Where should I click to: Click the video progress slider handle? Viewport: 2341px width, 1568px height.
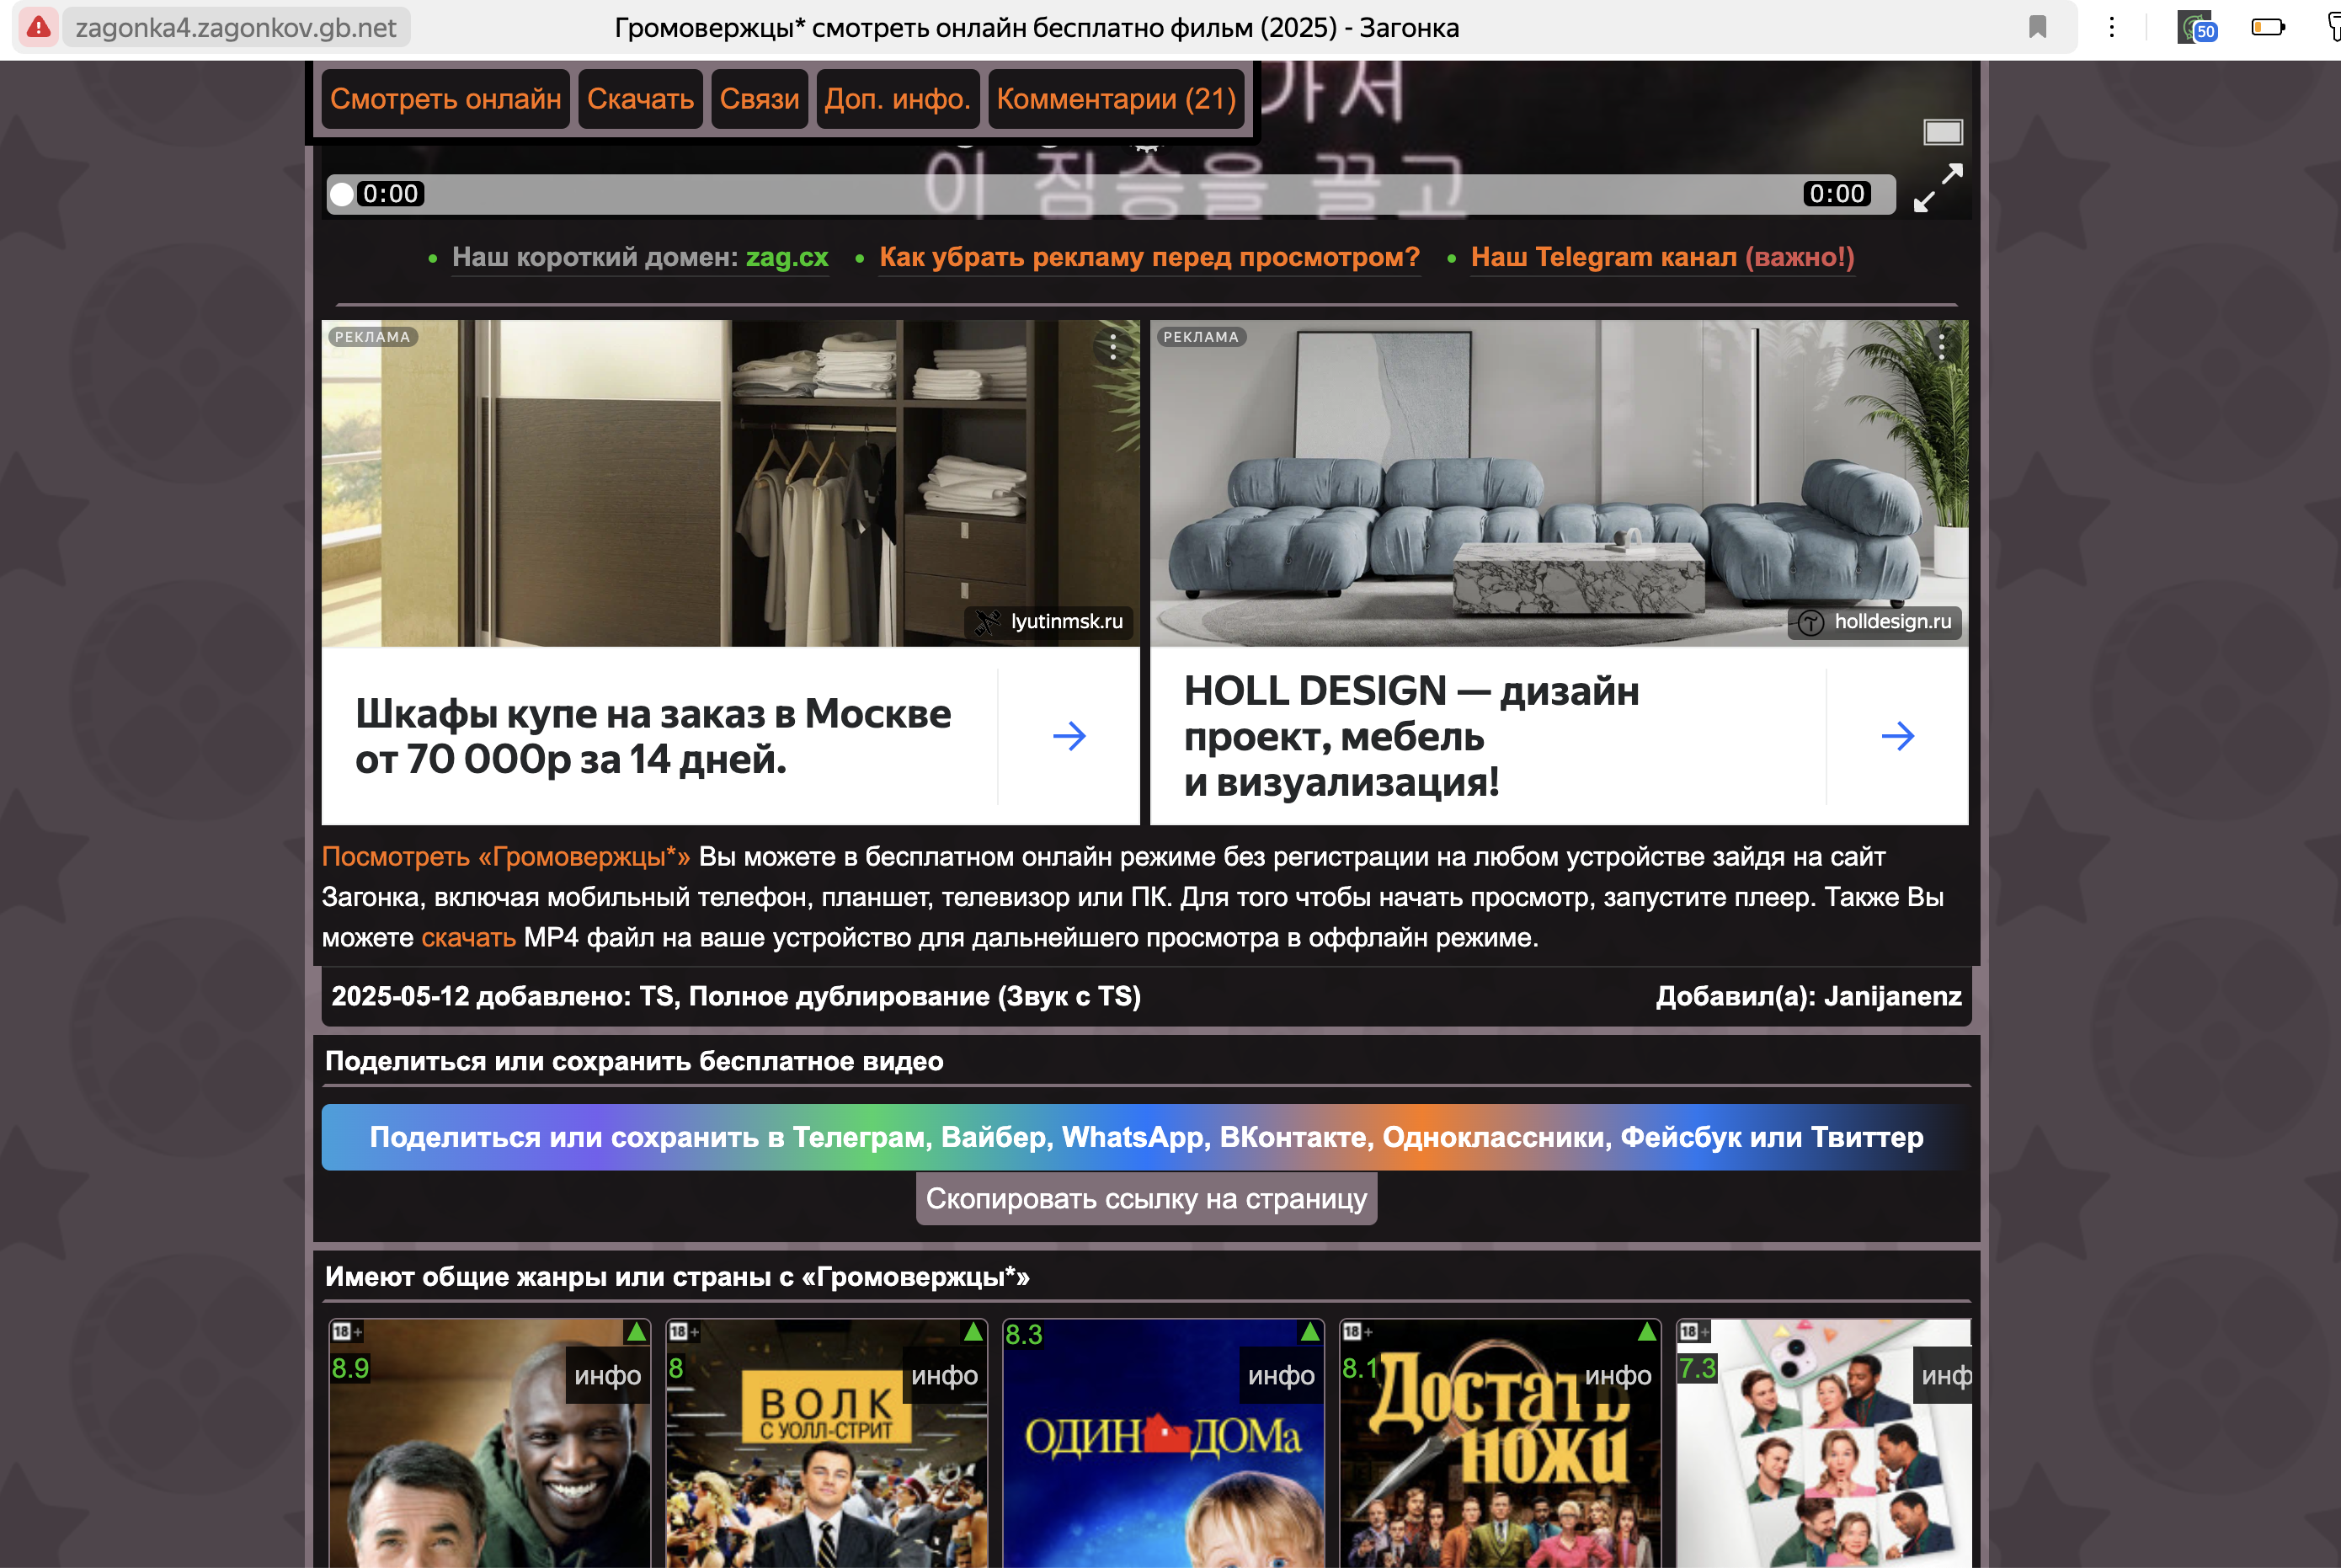[341, 194]
